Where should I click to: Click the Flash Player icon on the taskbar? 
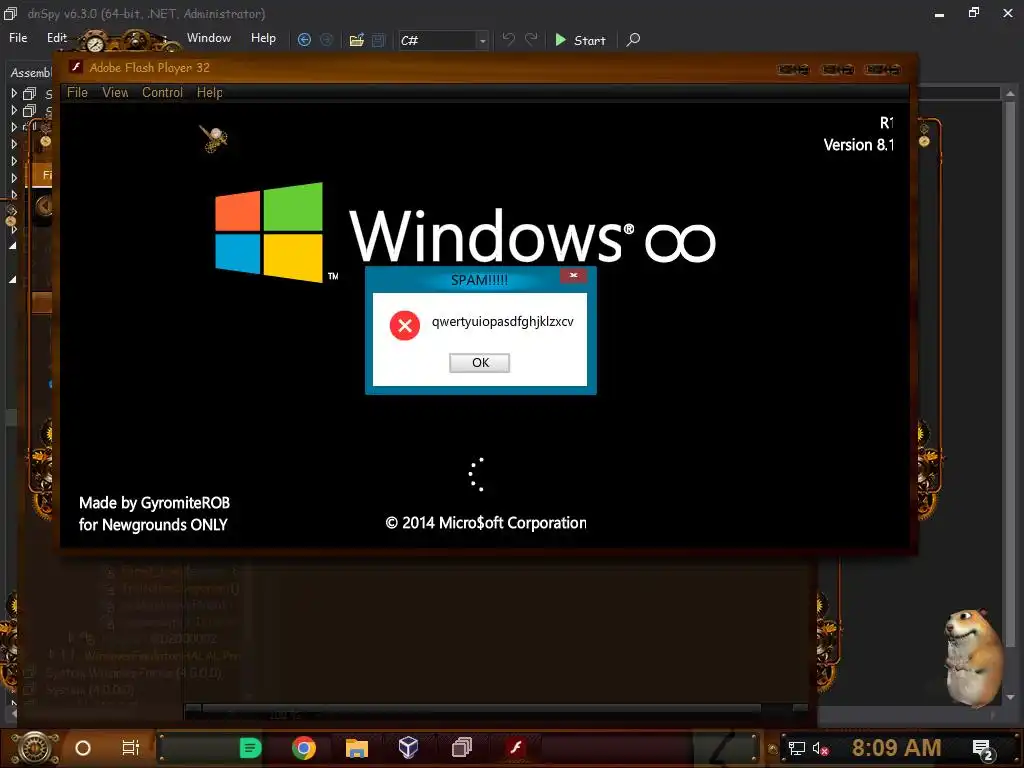pyautogui.click(x=516, y=747)
